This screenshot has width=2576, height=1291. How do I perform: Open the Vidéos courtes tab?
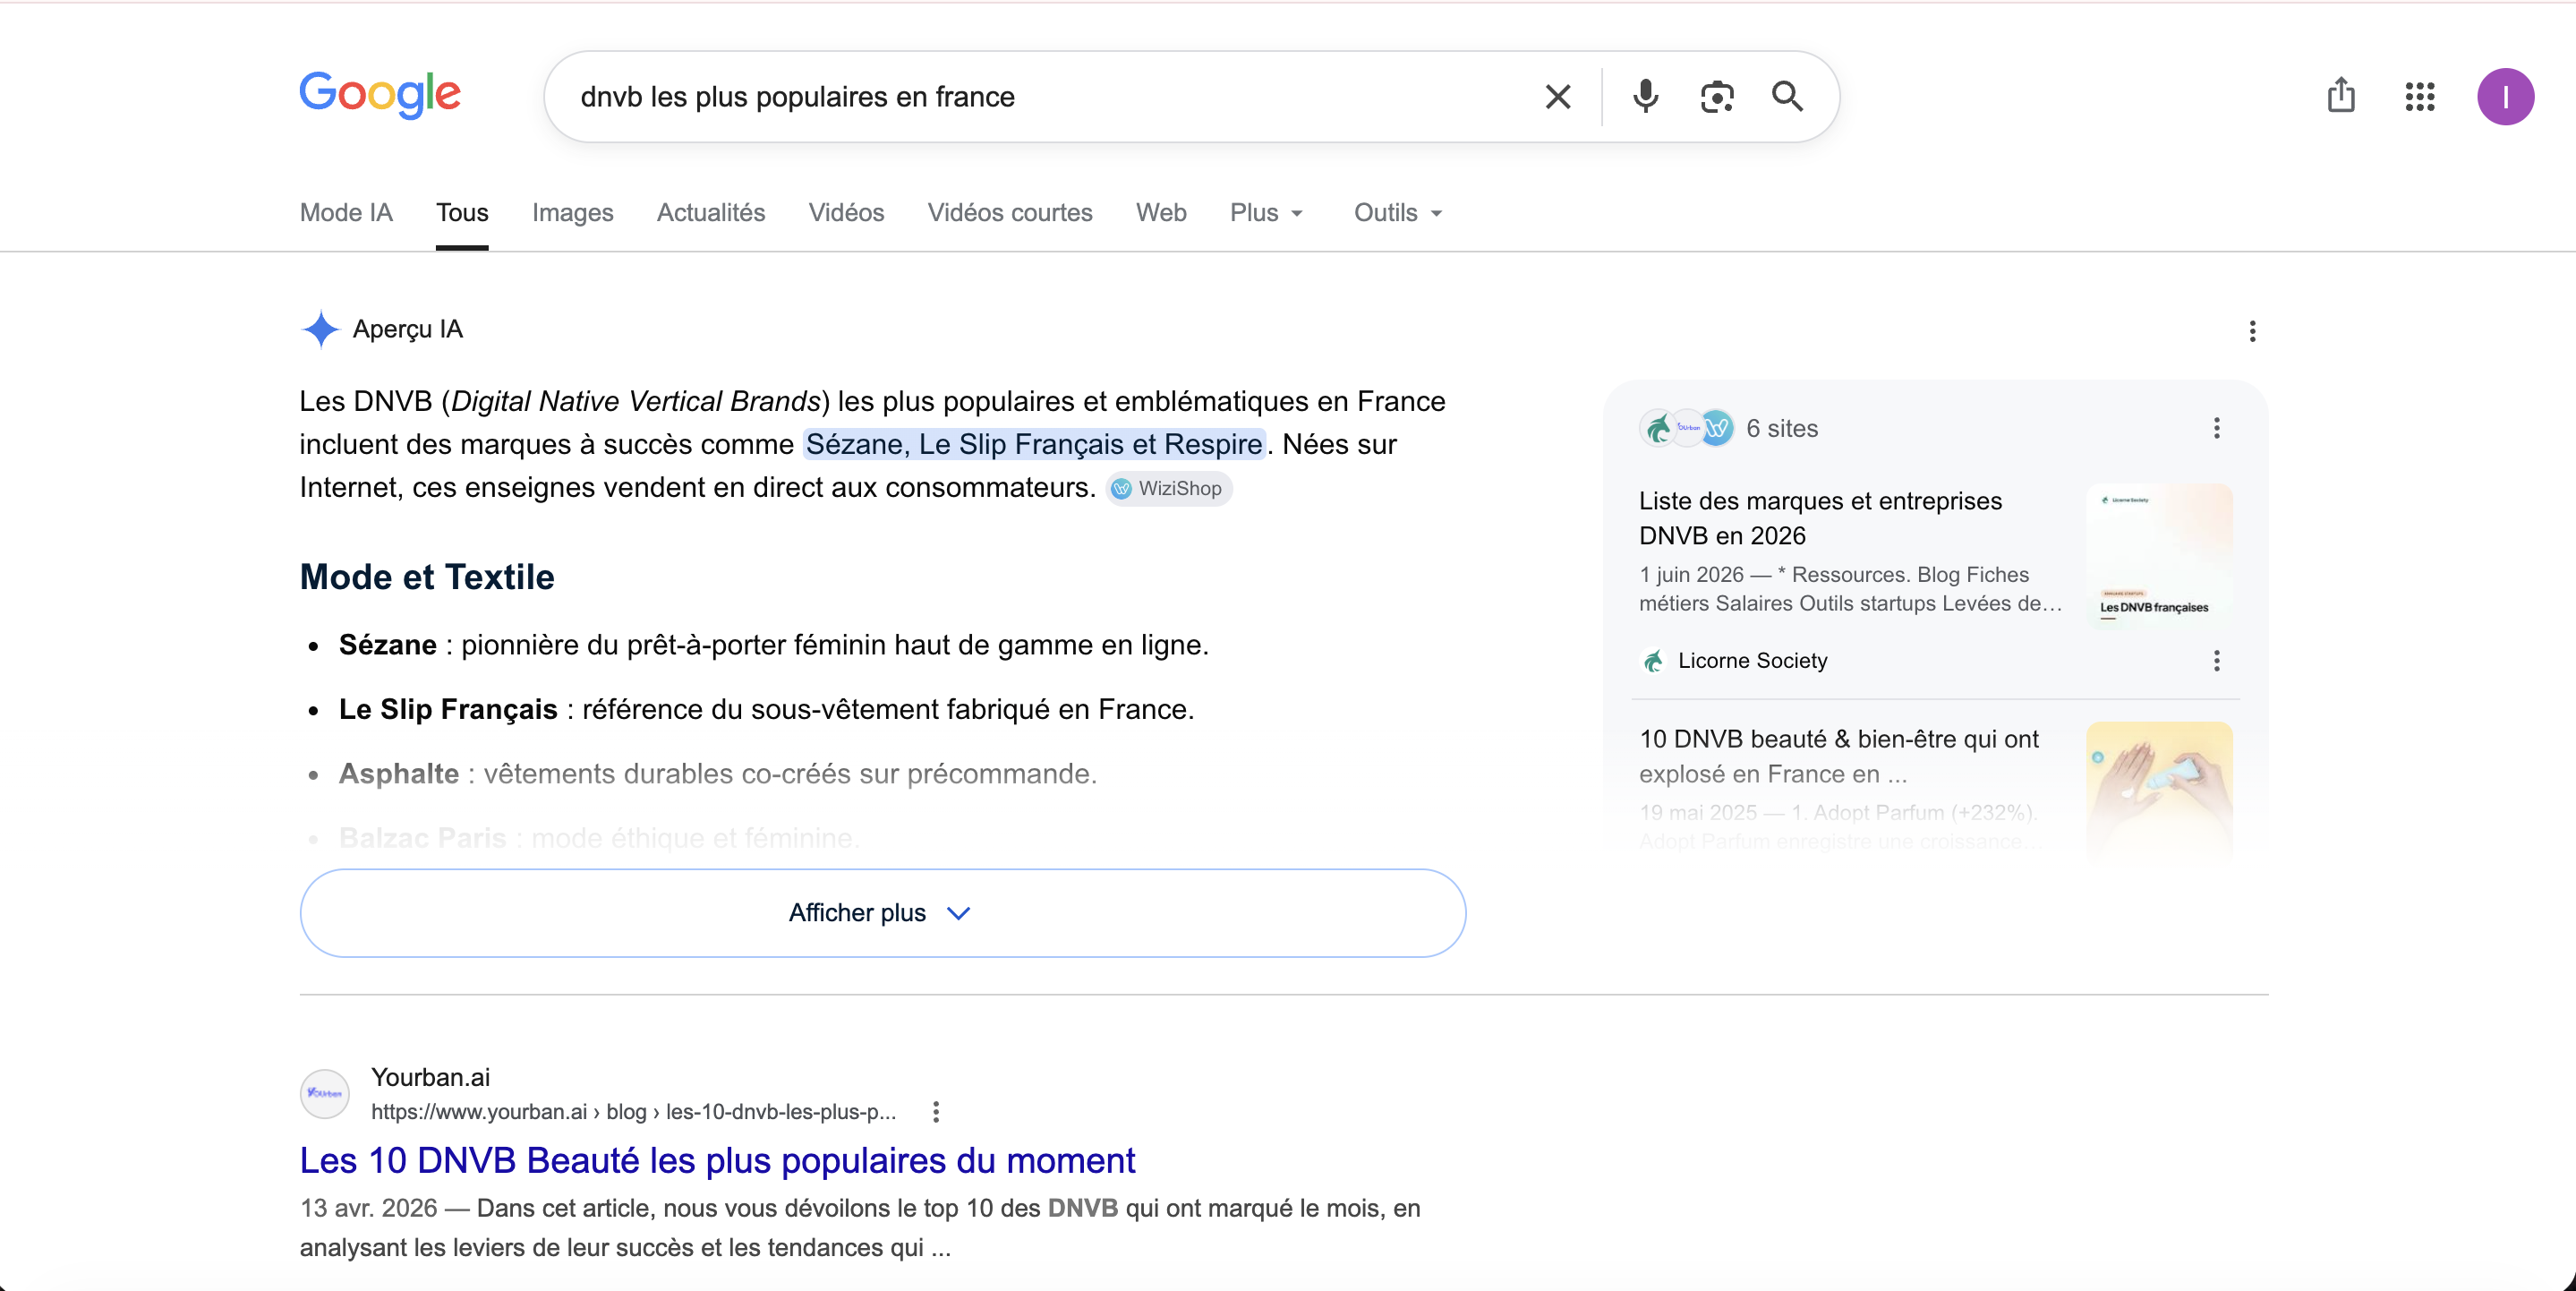(1009, 213)
